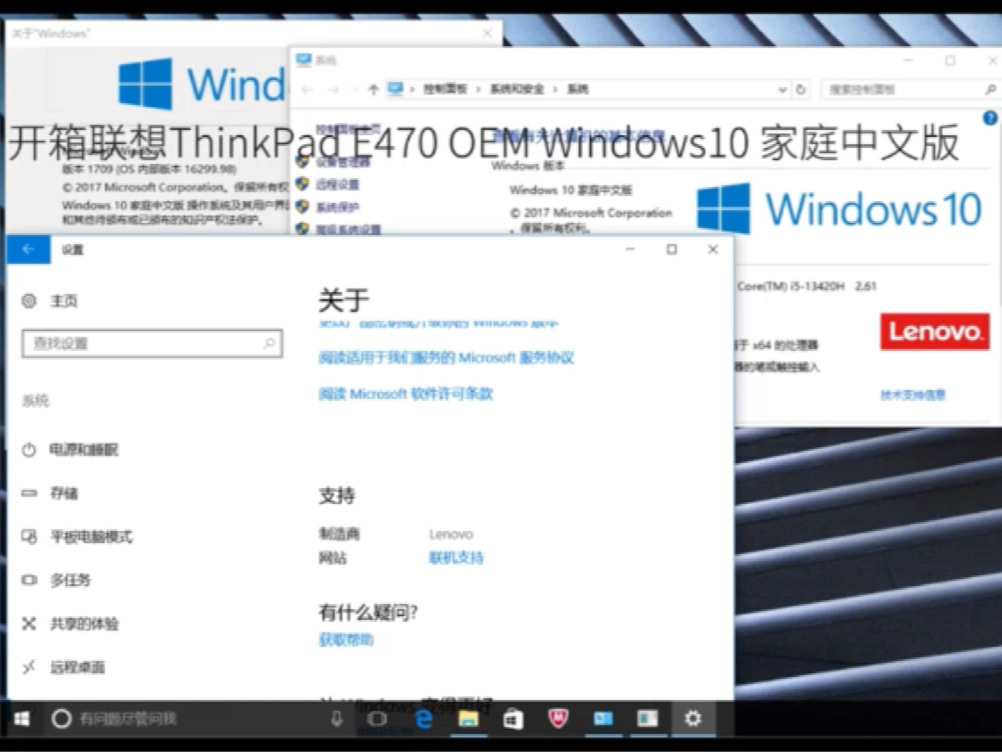Refresh the System control panel window
Viewport: 1002px width, 752px height.
[x=801, y=89]
